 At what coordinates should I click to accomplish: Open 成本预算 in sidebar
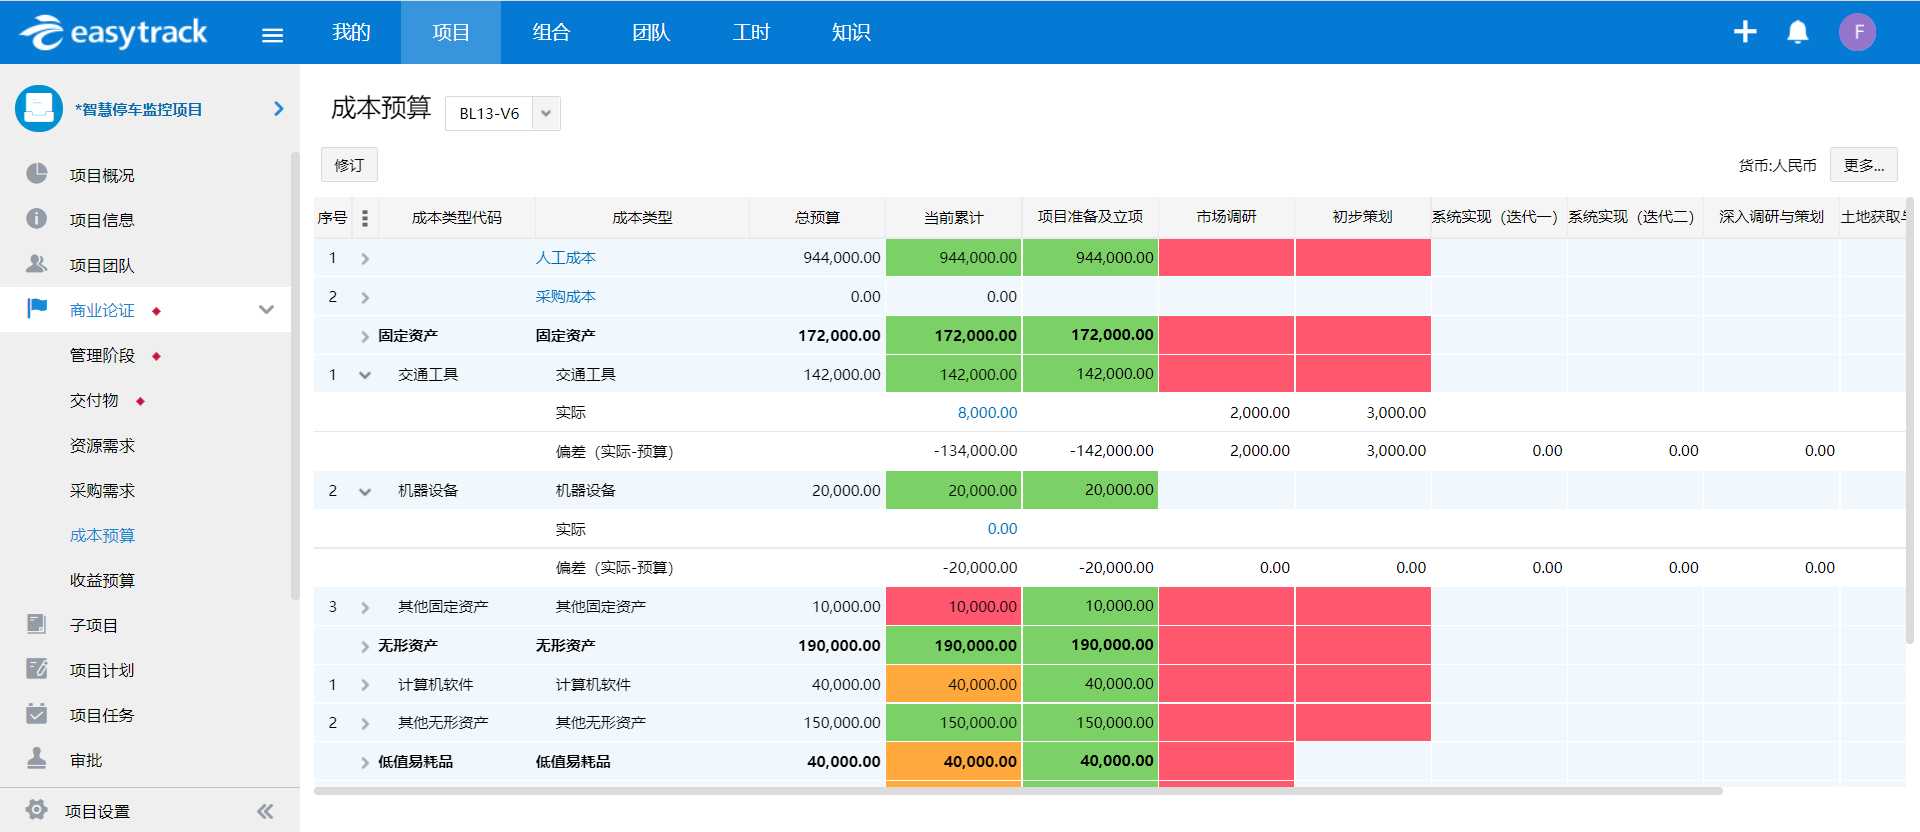[102, 535]
